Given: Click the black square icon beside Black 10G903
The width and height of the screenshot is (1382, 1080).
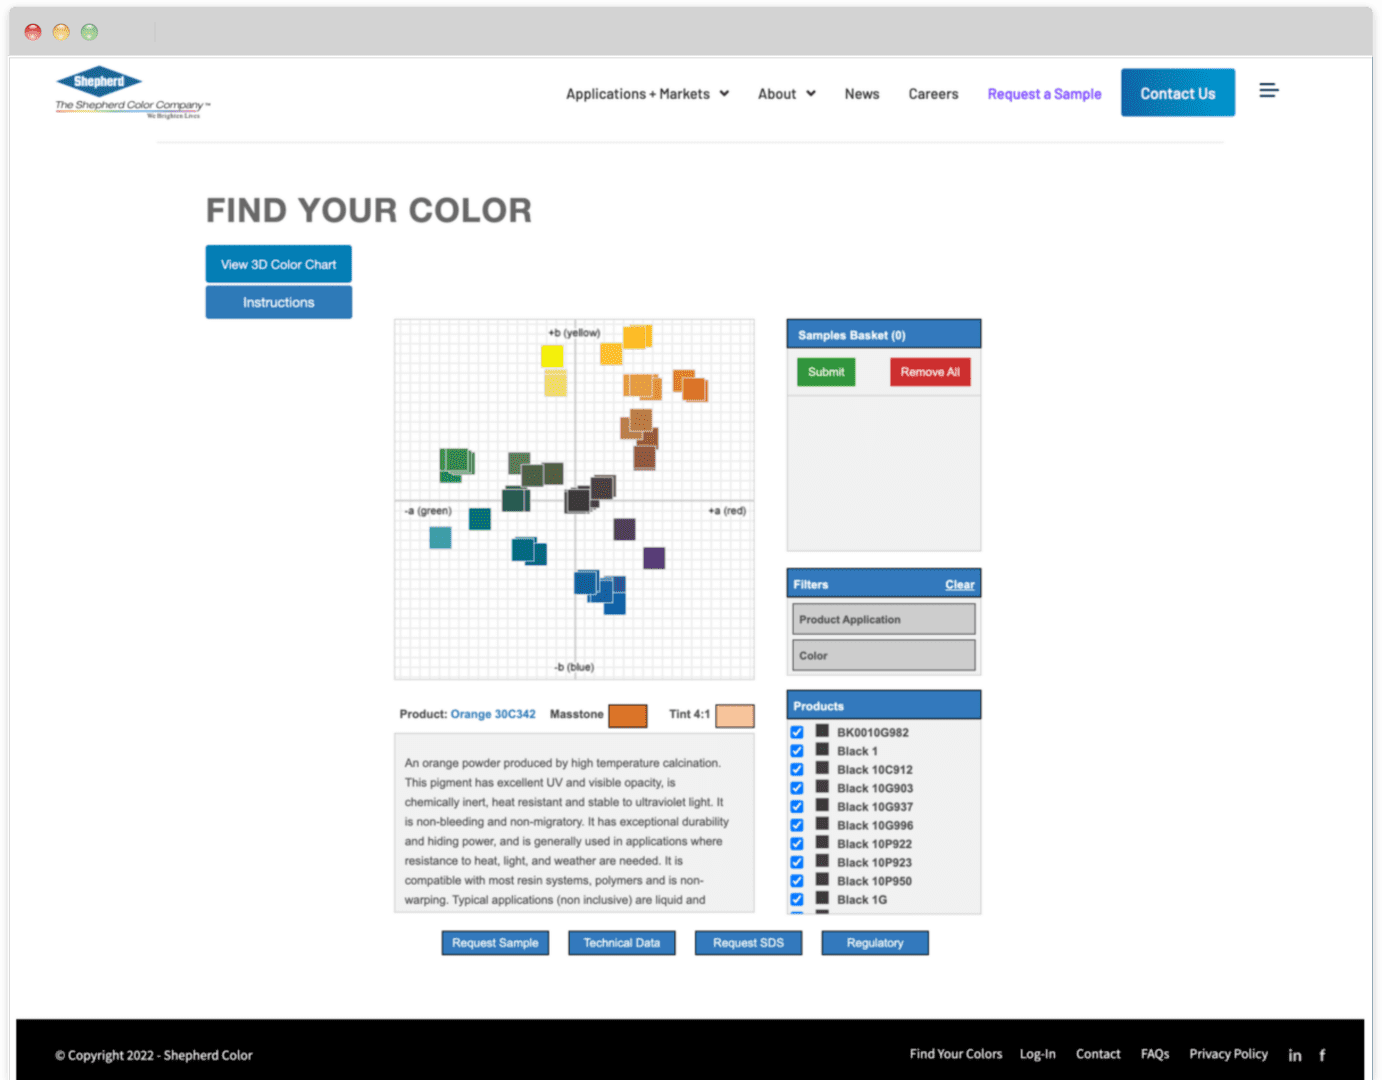Looking at the screenshot, I should (x=822, y=787).
